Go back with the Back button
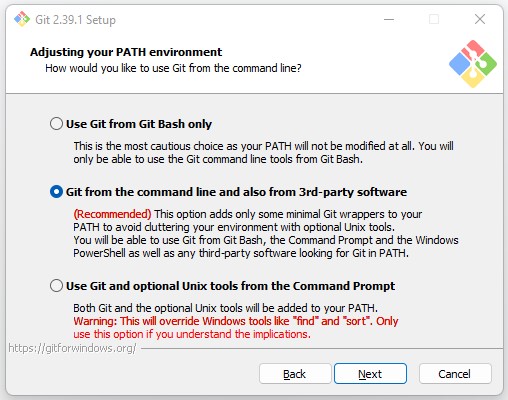The height and width of the screenshot is (400, 508). (x=295, y=374)
